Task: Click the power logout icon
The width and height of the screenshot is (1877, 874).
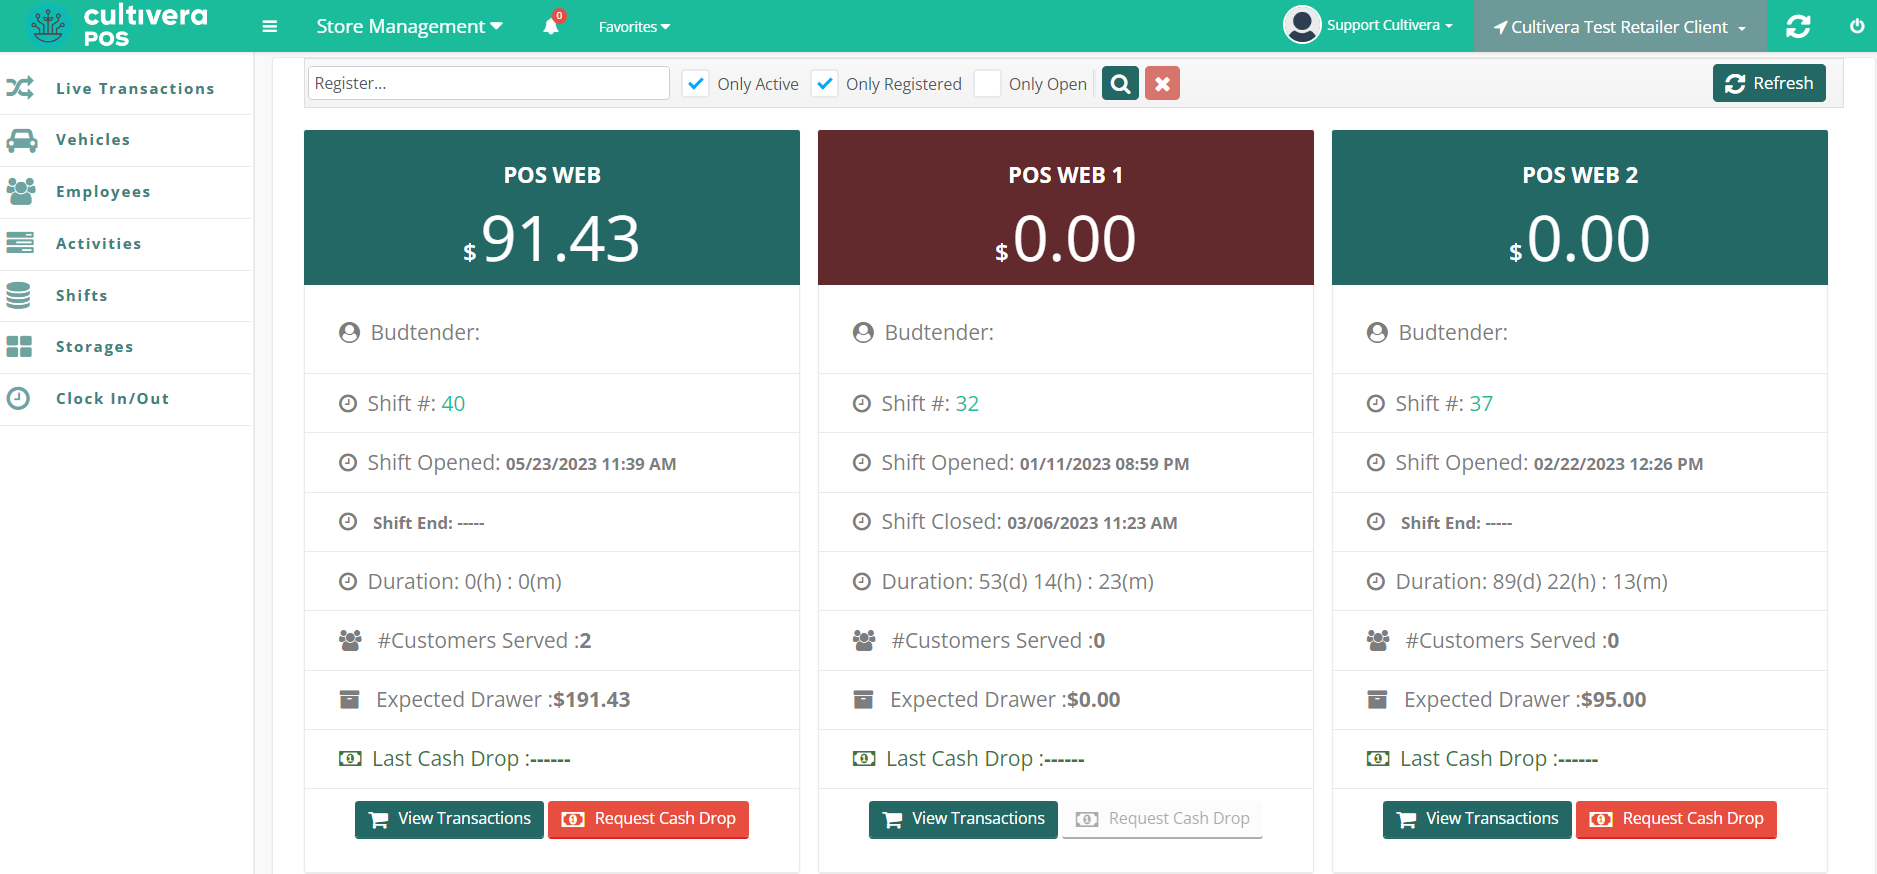Action: [x=1857, y=27]
